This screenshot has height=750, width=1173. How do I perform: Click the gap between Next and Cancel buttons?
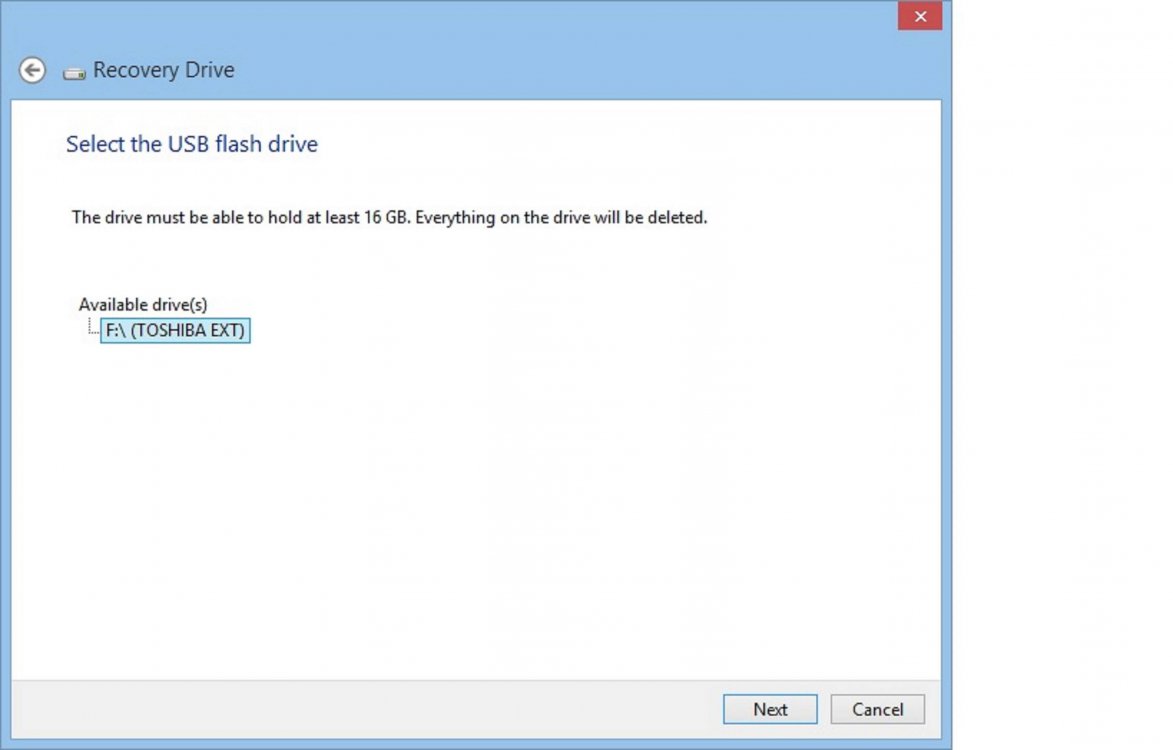click(824, 709)
